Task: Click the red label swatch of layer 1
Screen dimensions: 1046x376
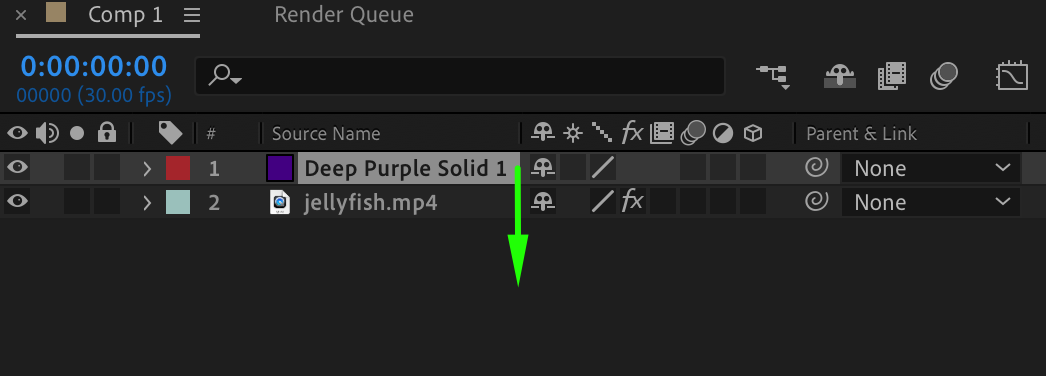Action: click(178, 168)
